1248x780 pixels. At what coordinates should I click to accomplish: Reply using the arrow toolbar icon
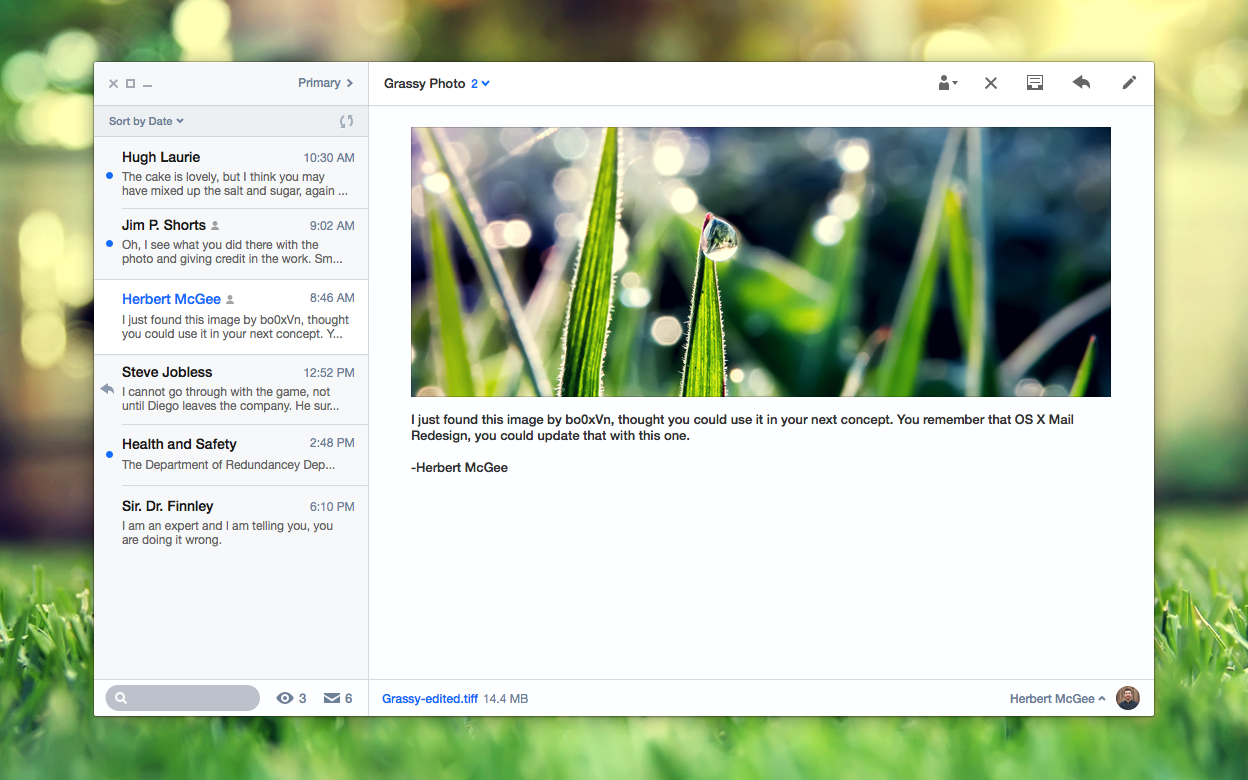[1081, 83]
